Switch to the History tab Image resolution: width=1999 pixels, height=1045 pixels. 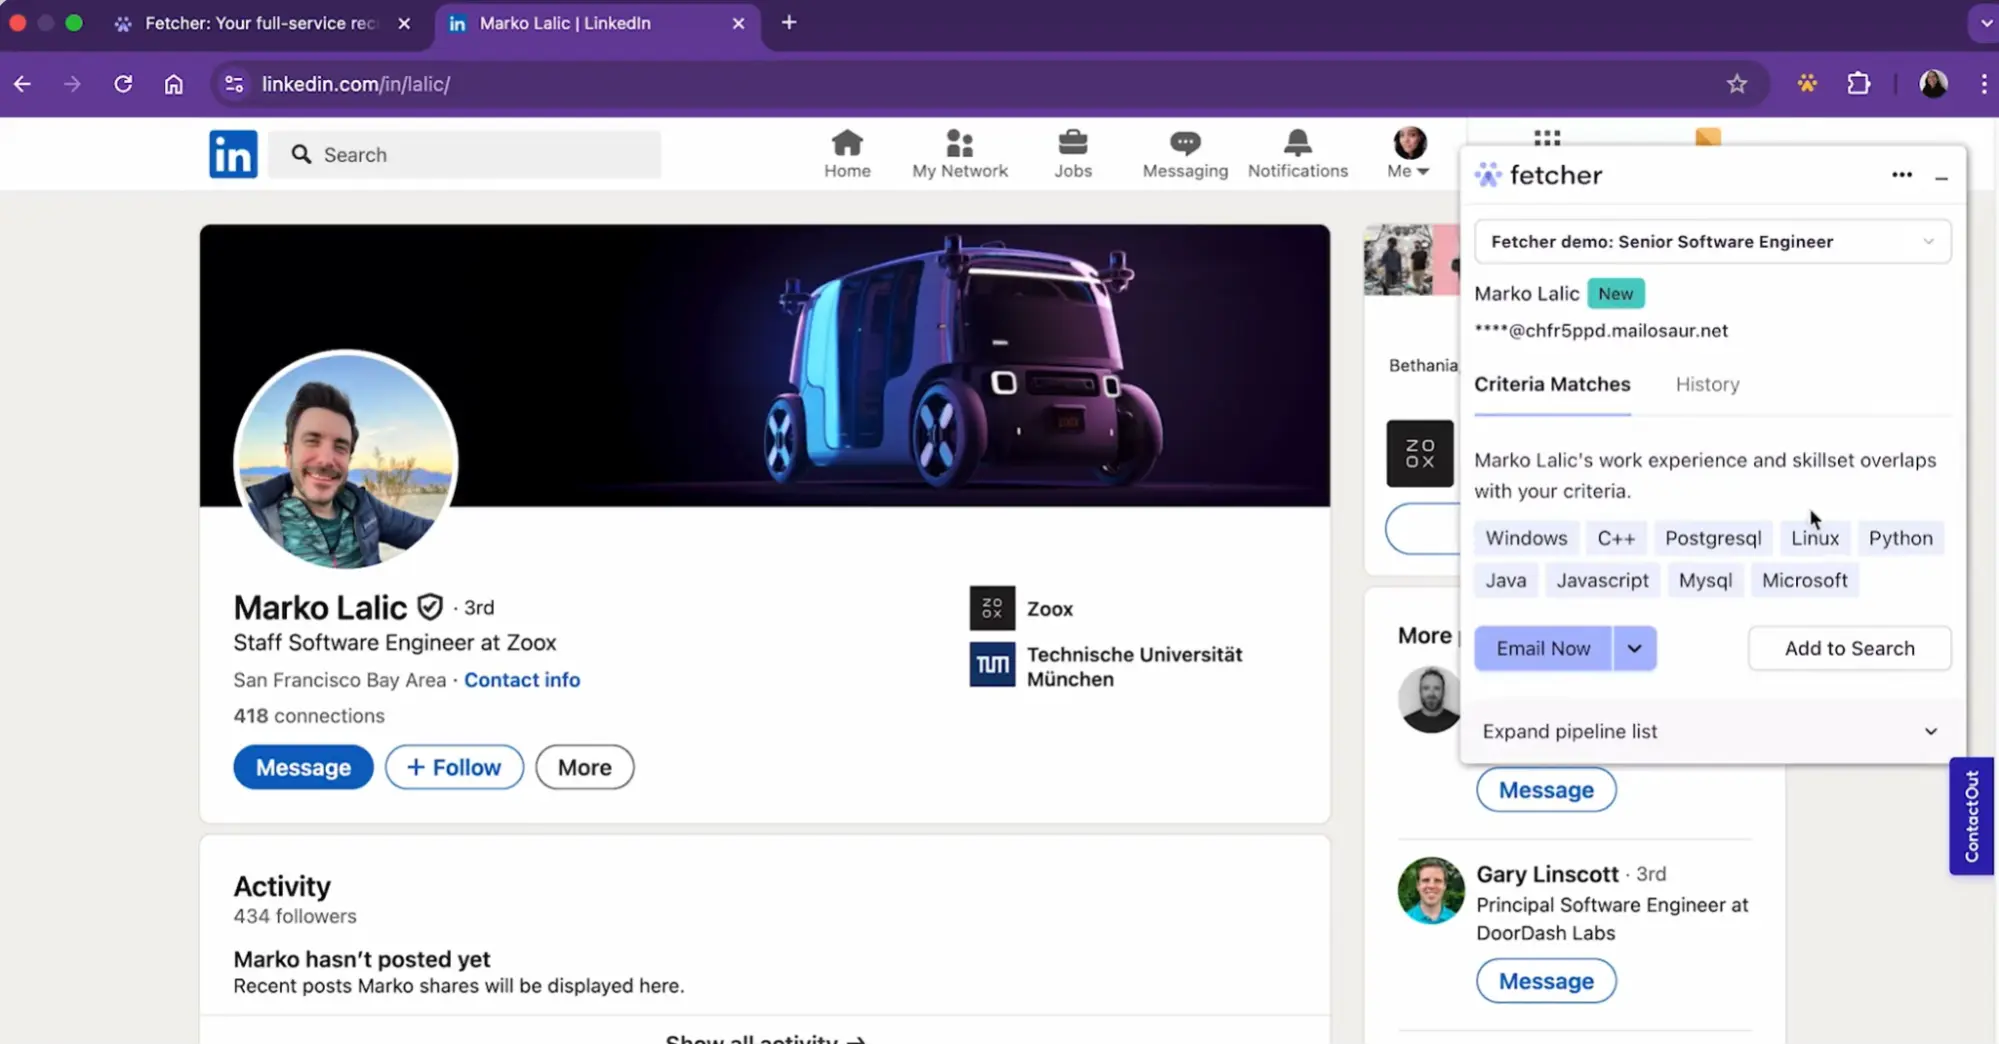[1707, 384]
